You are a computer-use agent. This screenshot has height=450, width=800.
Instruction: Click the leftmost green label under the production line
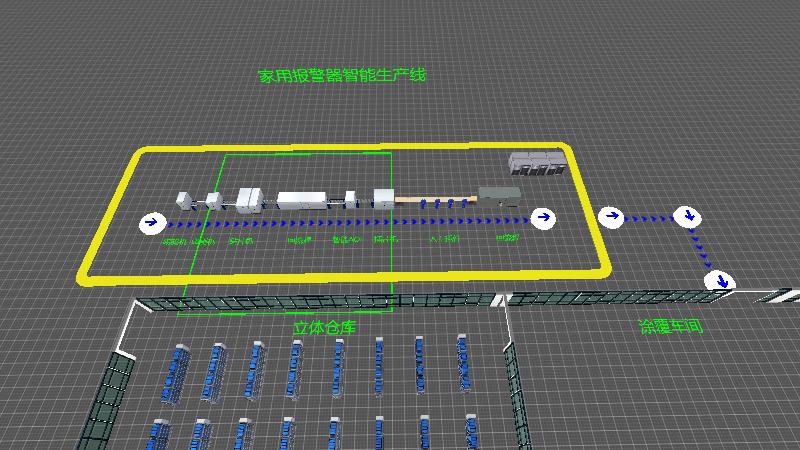174,241
